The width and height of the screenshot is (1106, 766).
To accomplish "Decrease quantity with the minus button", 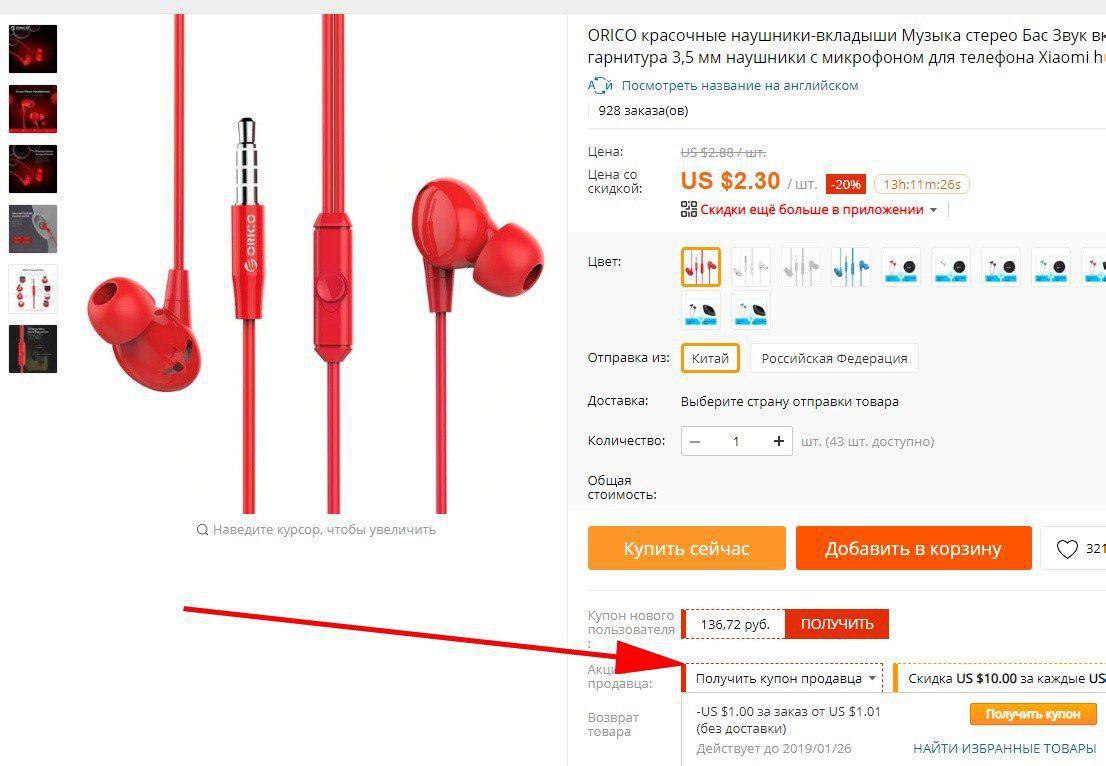I will click(x=695, y=442).
